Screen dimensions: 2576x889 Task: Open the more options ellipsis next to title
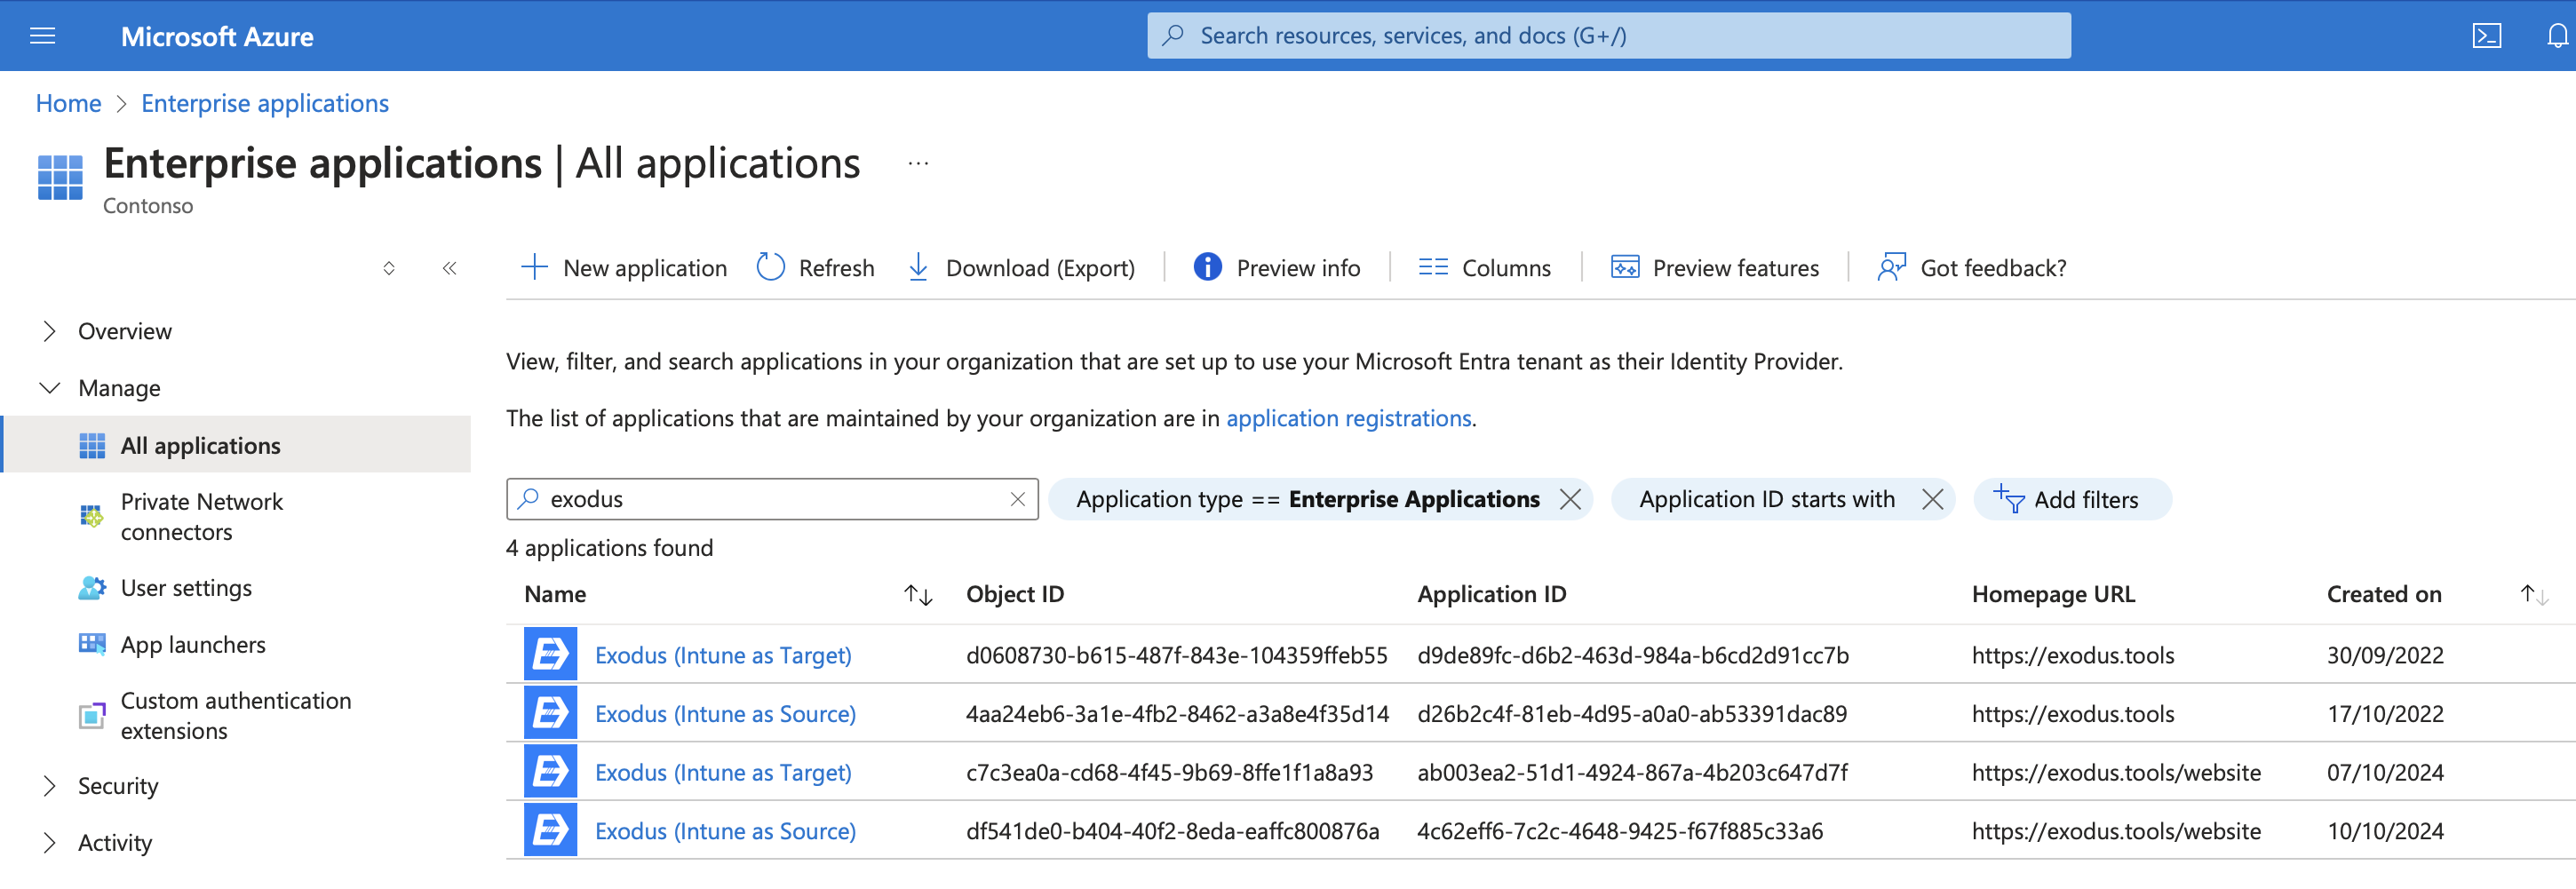[918, 163]
